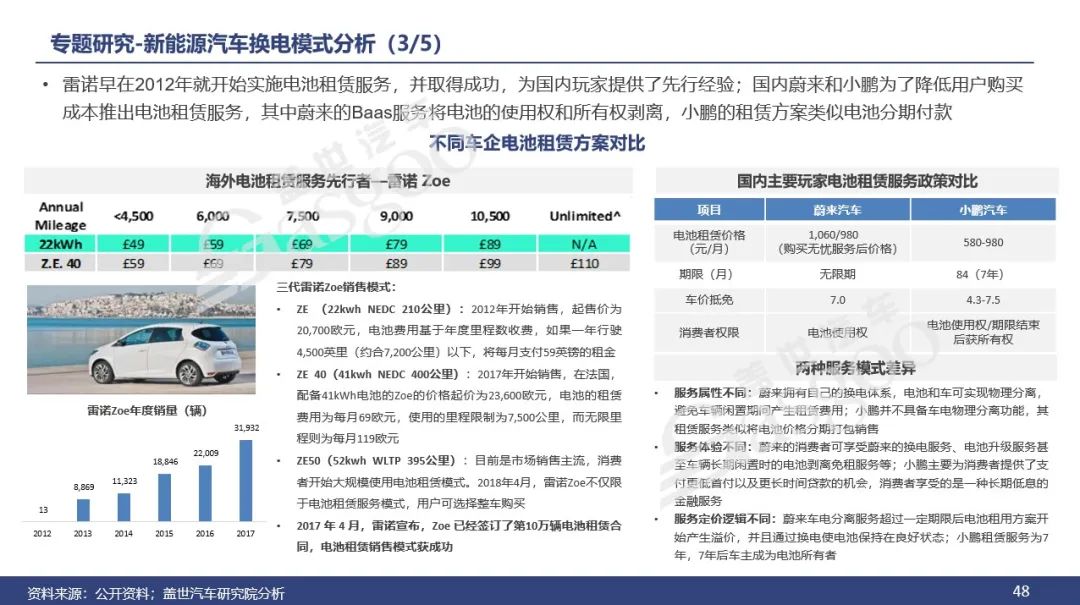
Task: Click the white Renault Zoe car photo
Action: [x=141, y=340]
